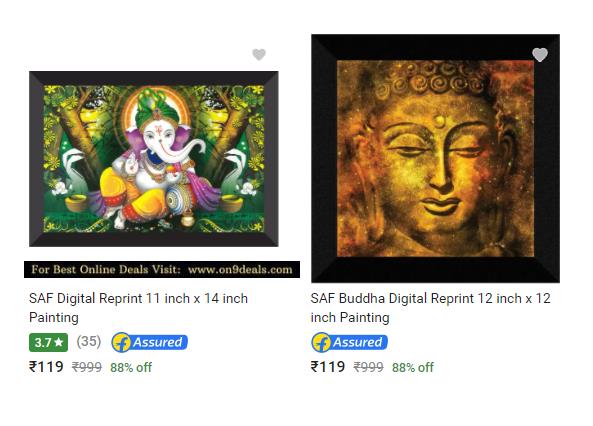Open the Buddha framed painting thumbnail
593x426 pixels.
tap(435, 159)
